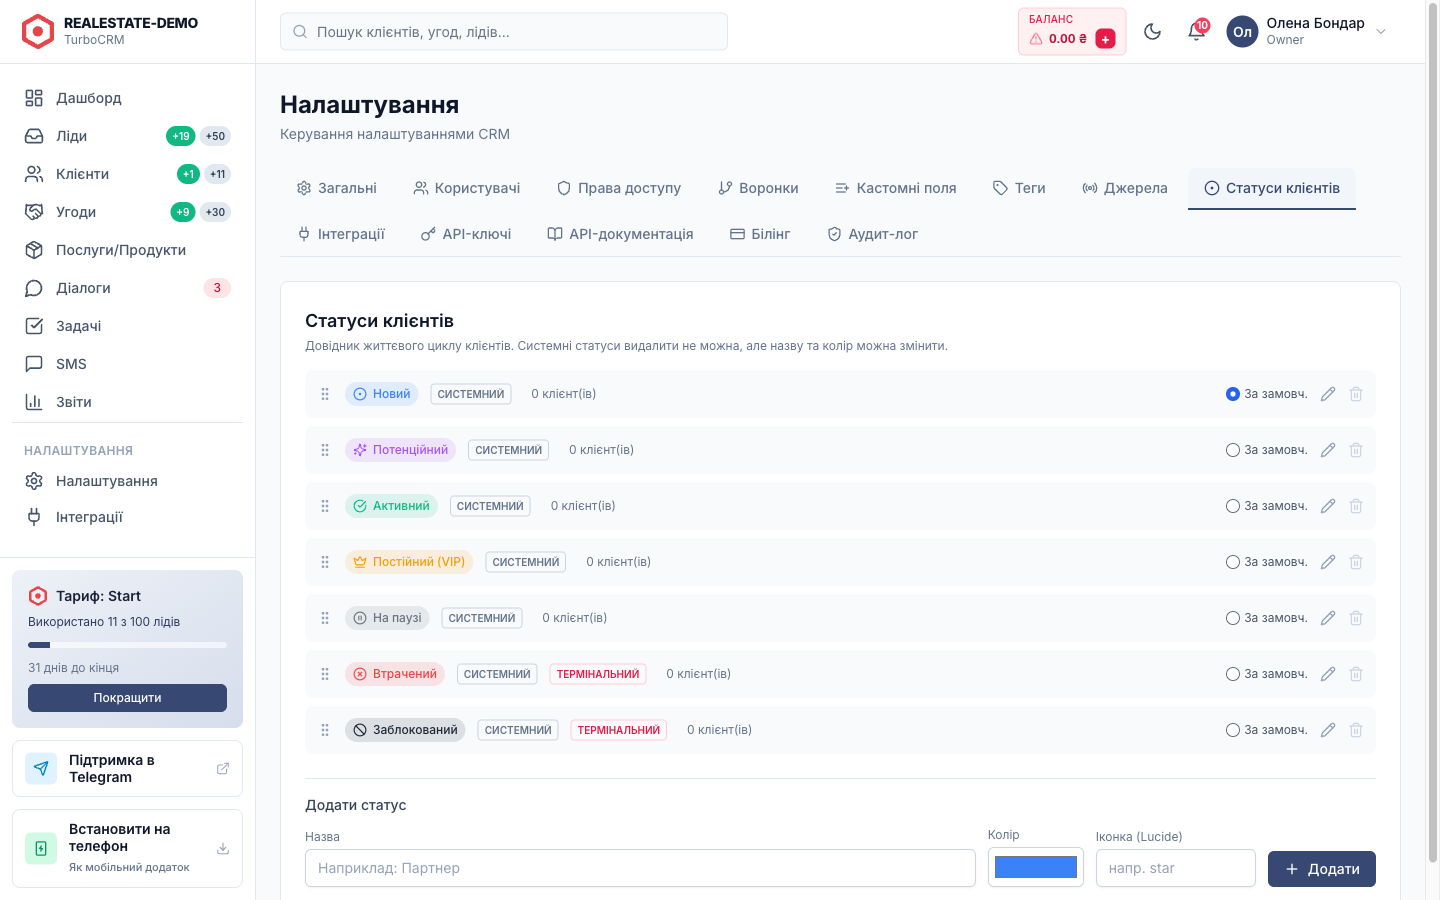Focus the search clients input field
This screenshot has height=900, width=1440.
(x=504, y=32)
